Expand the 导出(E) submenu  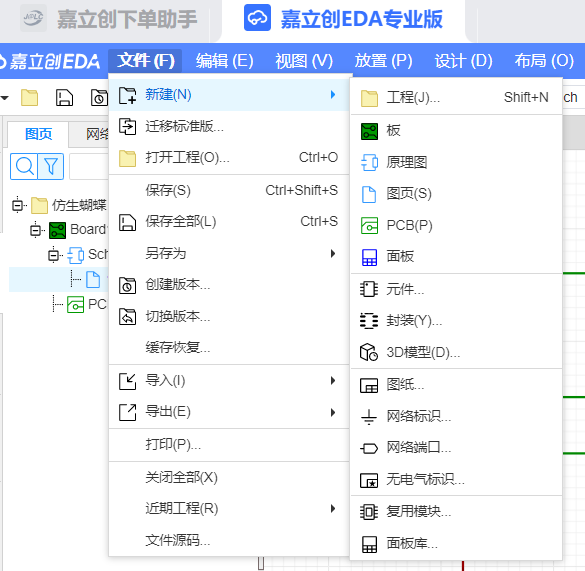229,412
